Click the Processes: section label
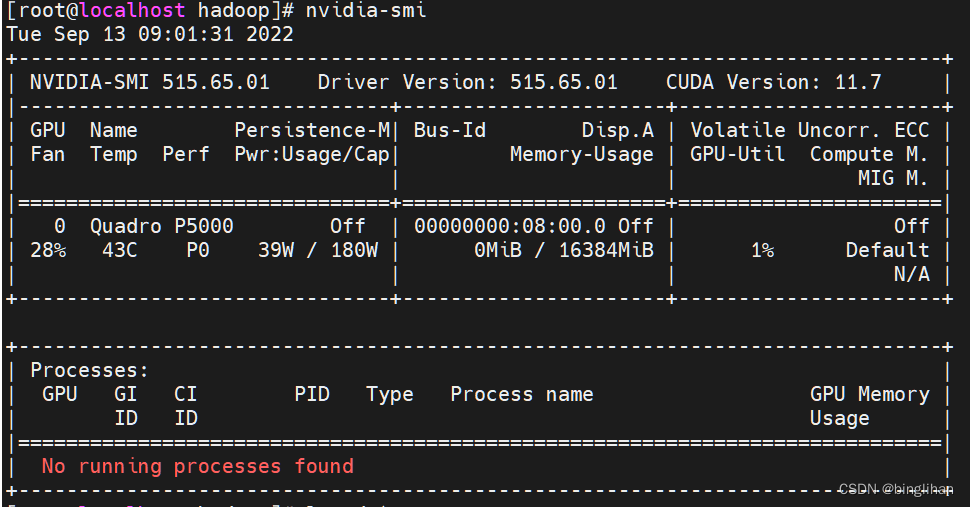 [x=90, y=370]
